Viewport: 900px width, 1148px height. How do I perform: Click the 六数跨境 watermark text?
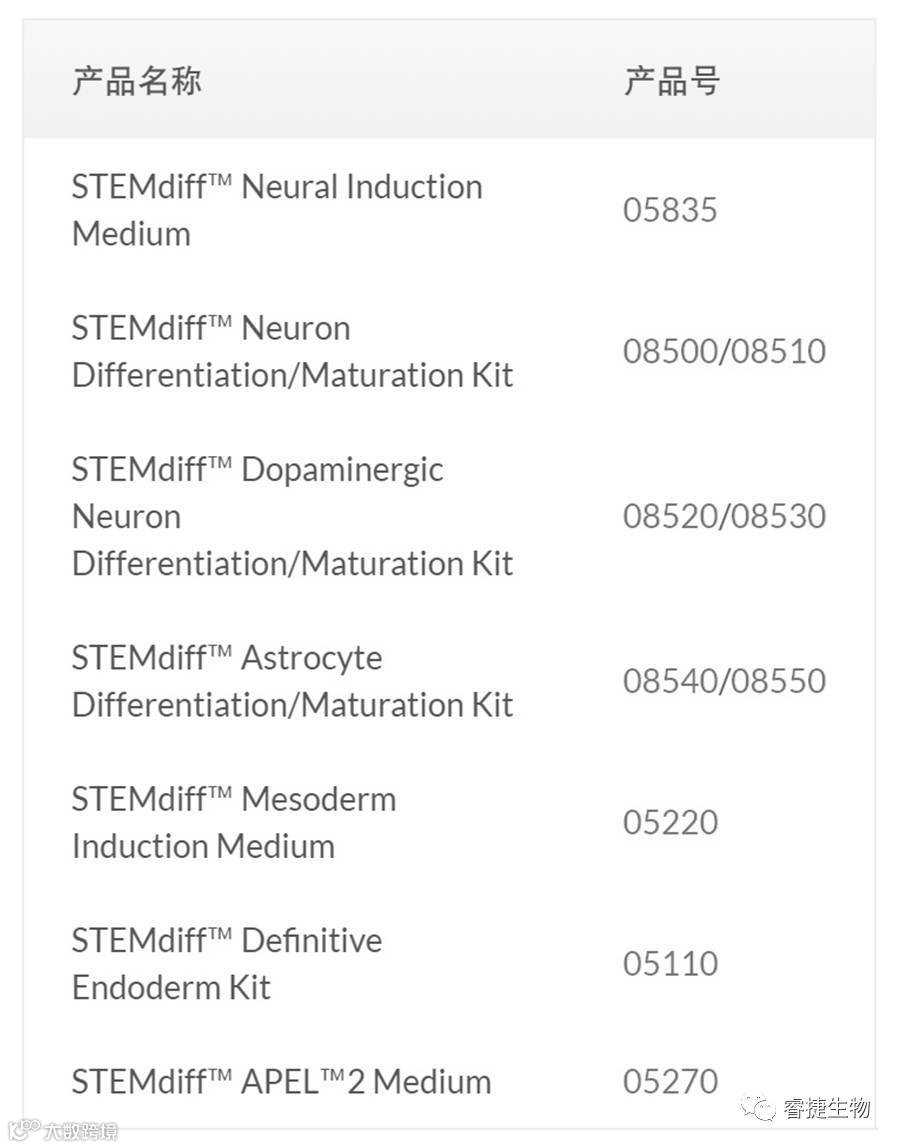pyautogui.click(x=81, y=1131)
